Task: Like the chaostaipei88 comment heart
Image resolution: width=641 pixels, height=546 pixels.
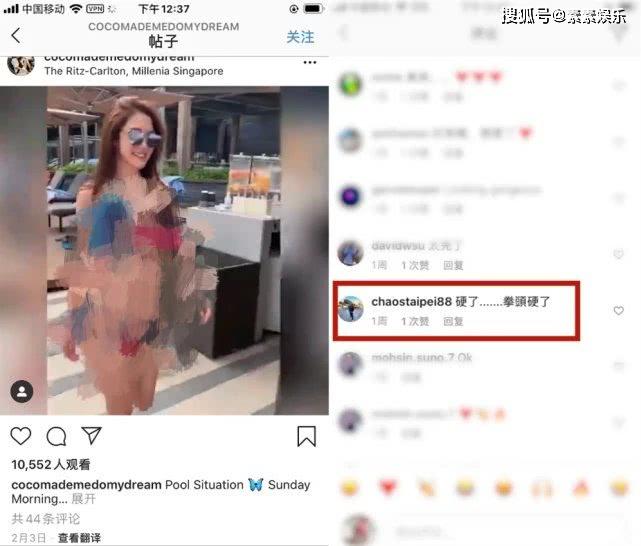Action: tap(619, 311)
